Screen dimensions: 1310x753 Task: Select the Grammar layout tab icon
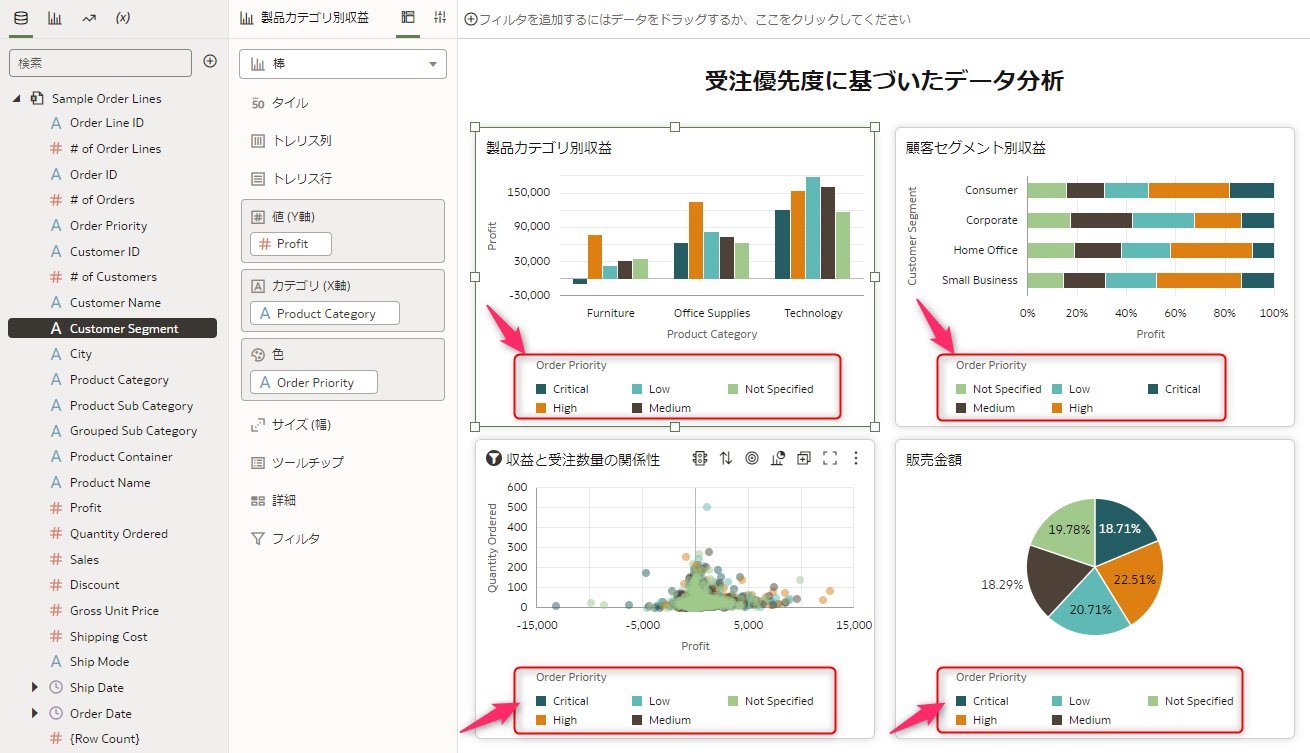pos(408,18)
